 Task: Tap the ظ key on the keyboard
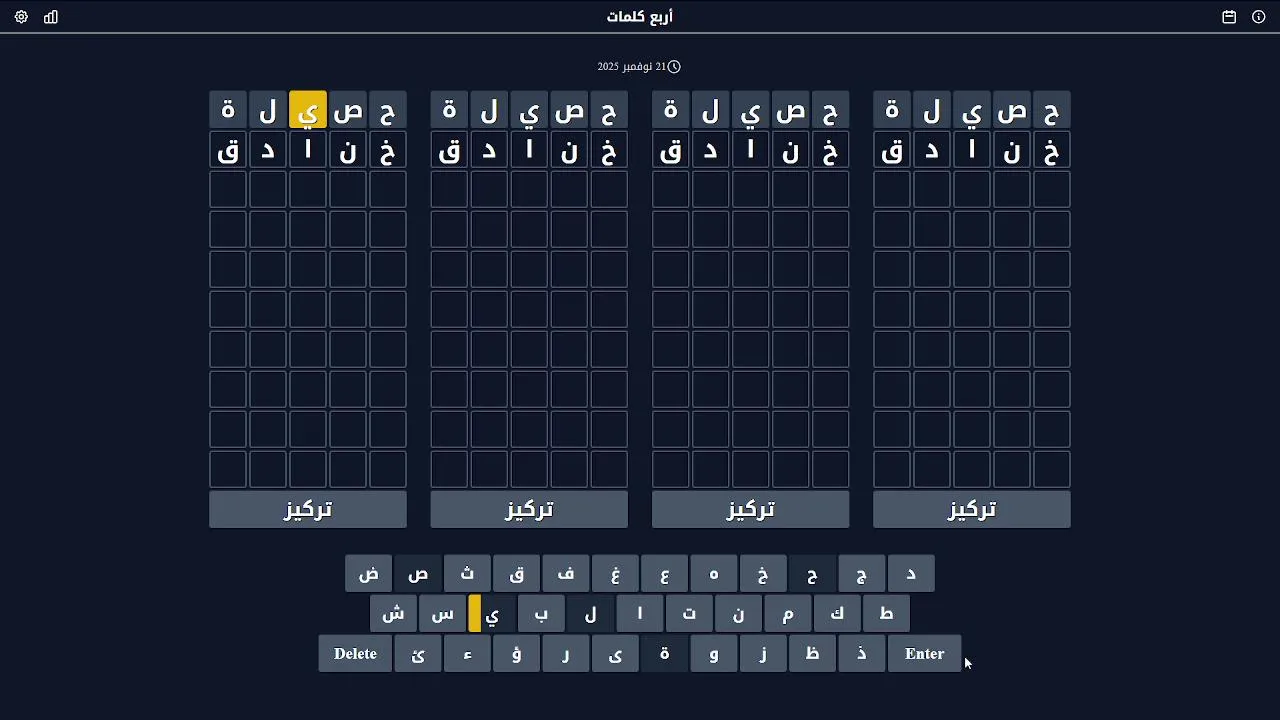[812, 654]
